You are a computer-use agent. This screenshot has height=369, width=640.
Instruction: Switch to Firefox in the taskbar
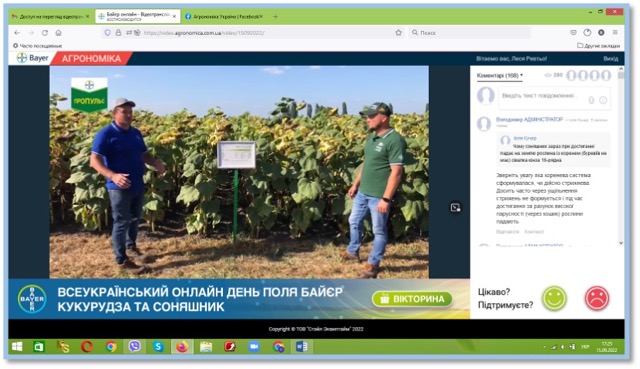point(182,347)
